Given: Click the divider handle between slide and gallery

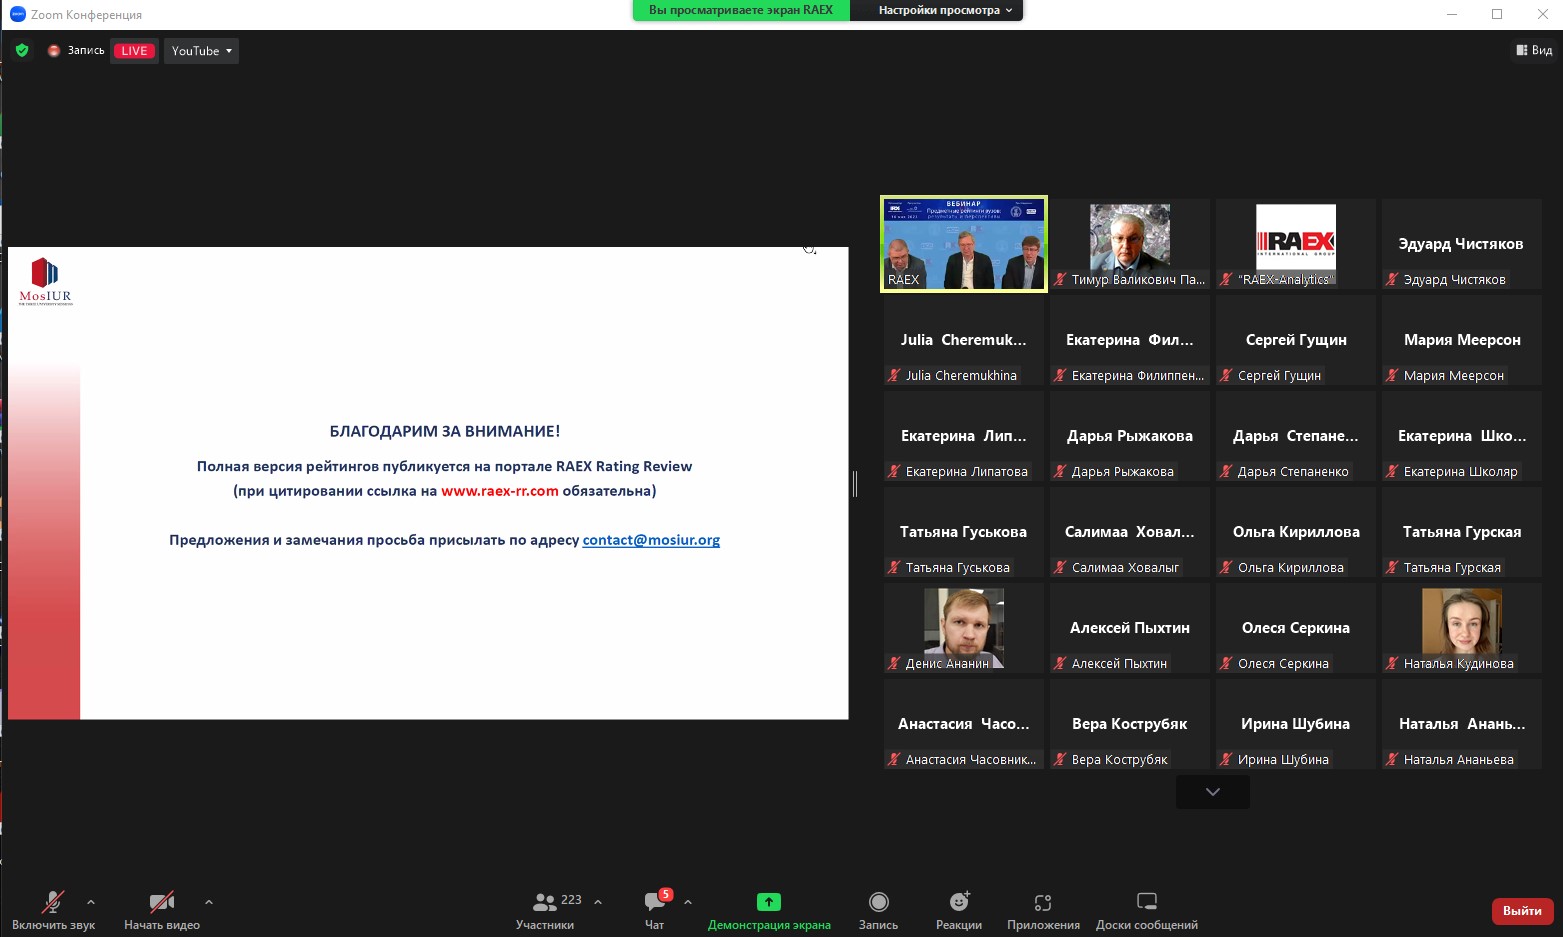Looking at the screenshot, I should [x=855, y=484].
